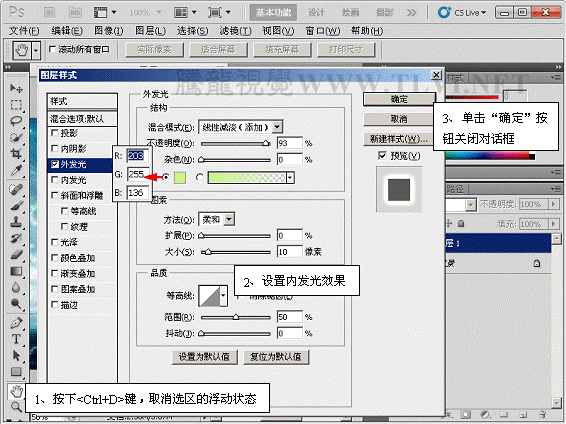The image size is (566, 424).
Task: Select the Hand tool in toolbox
Action: click(16, 391)
